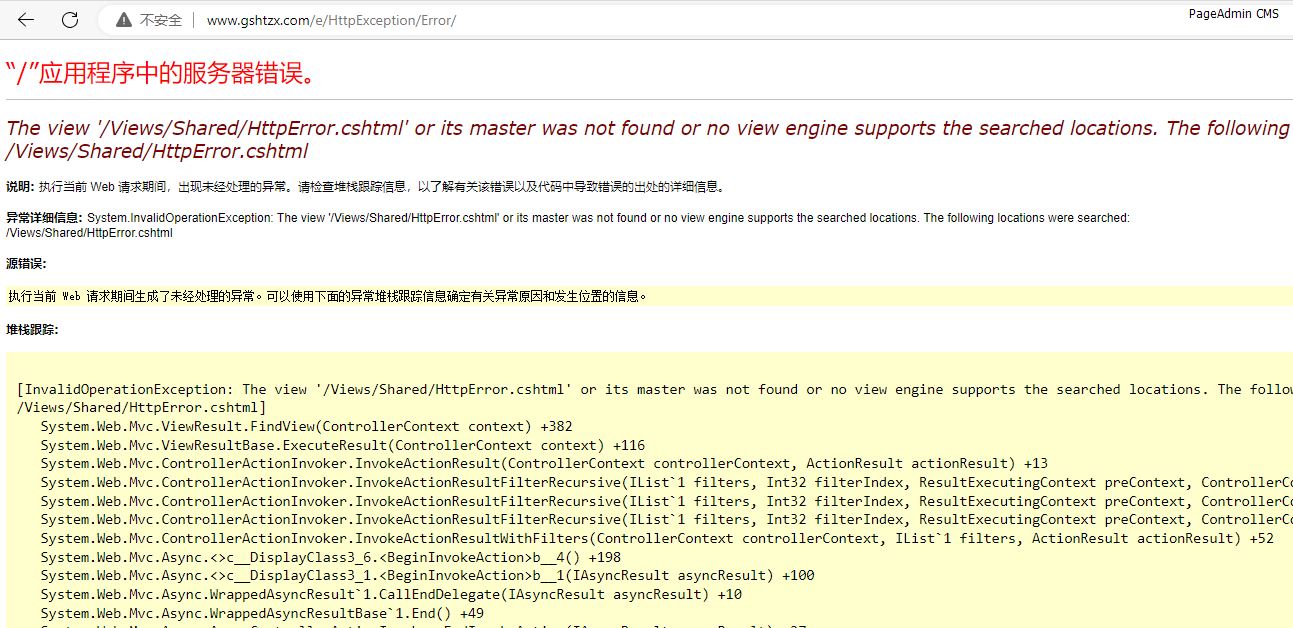Click the not-secure warning triangle icon

(x=124, y=20)
